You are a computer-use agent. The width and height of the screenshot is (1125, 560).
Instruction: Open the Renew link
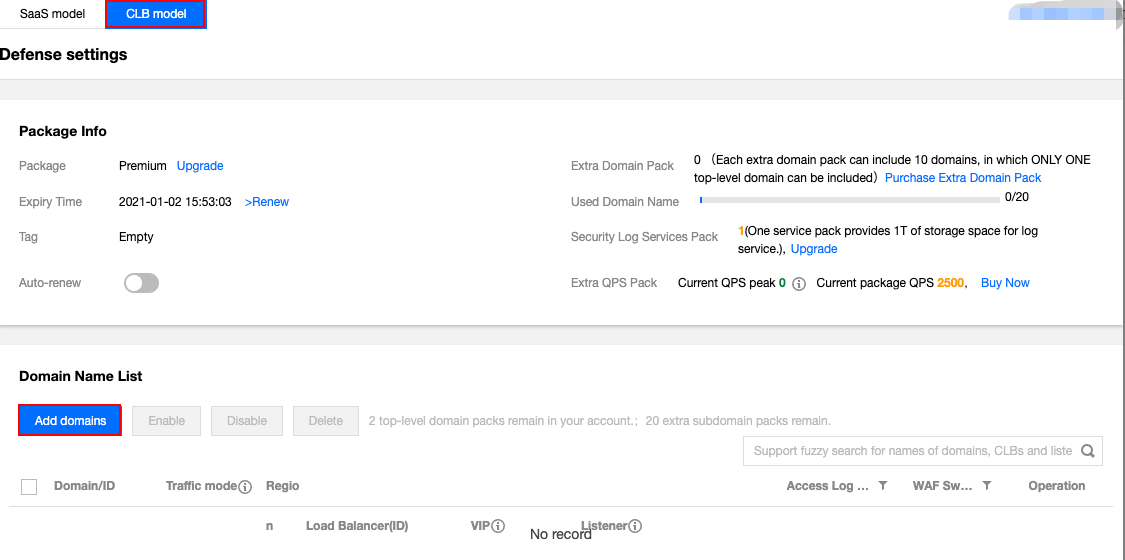(x=267, y=202)
